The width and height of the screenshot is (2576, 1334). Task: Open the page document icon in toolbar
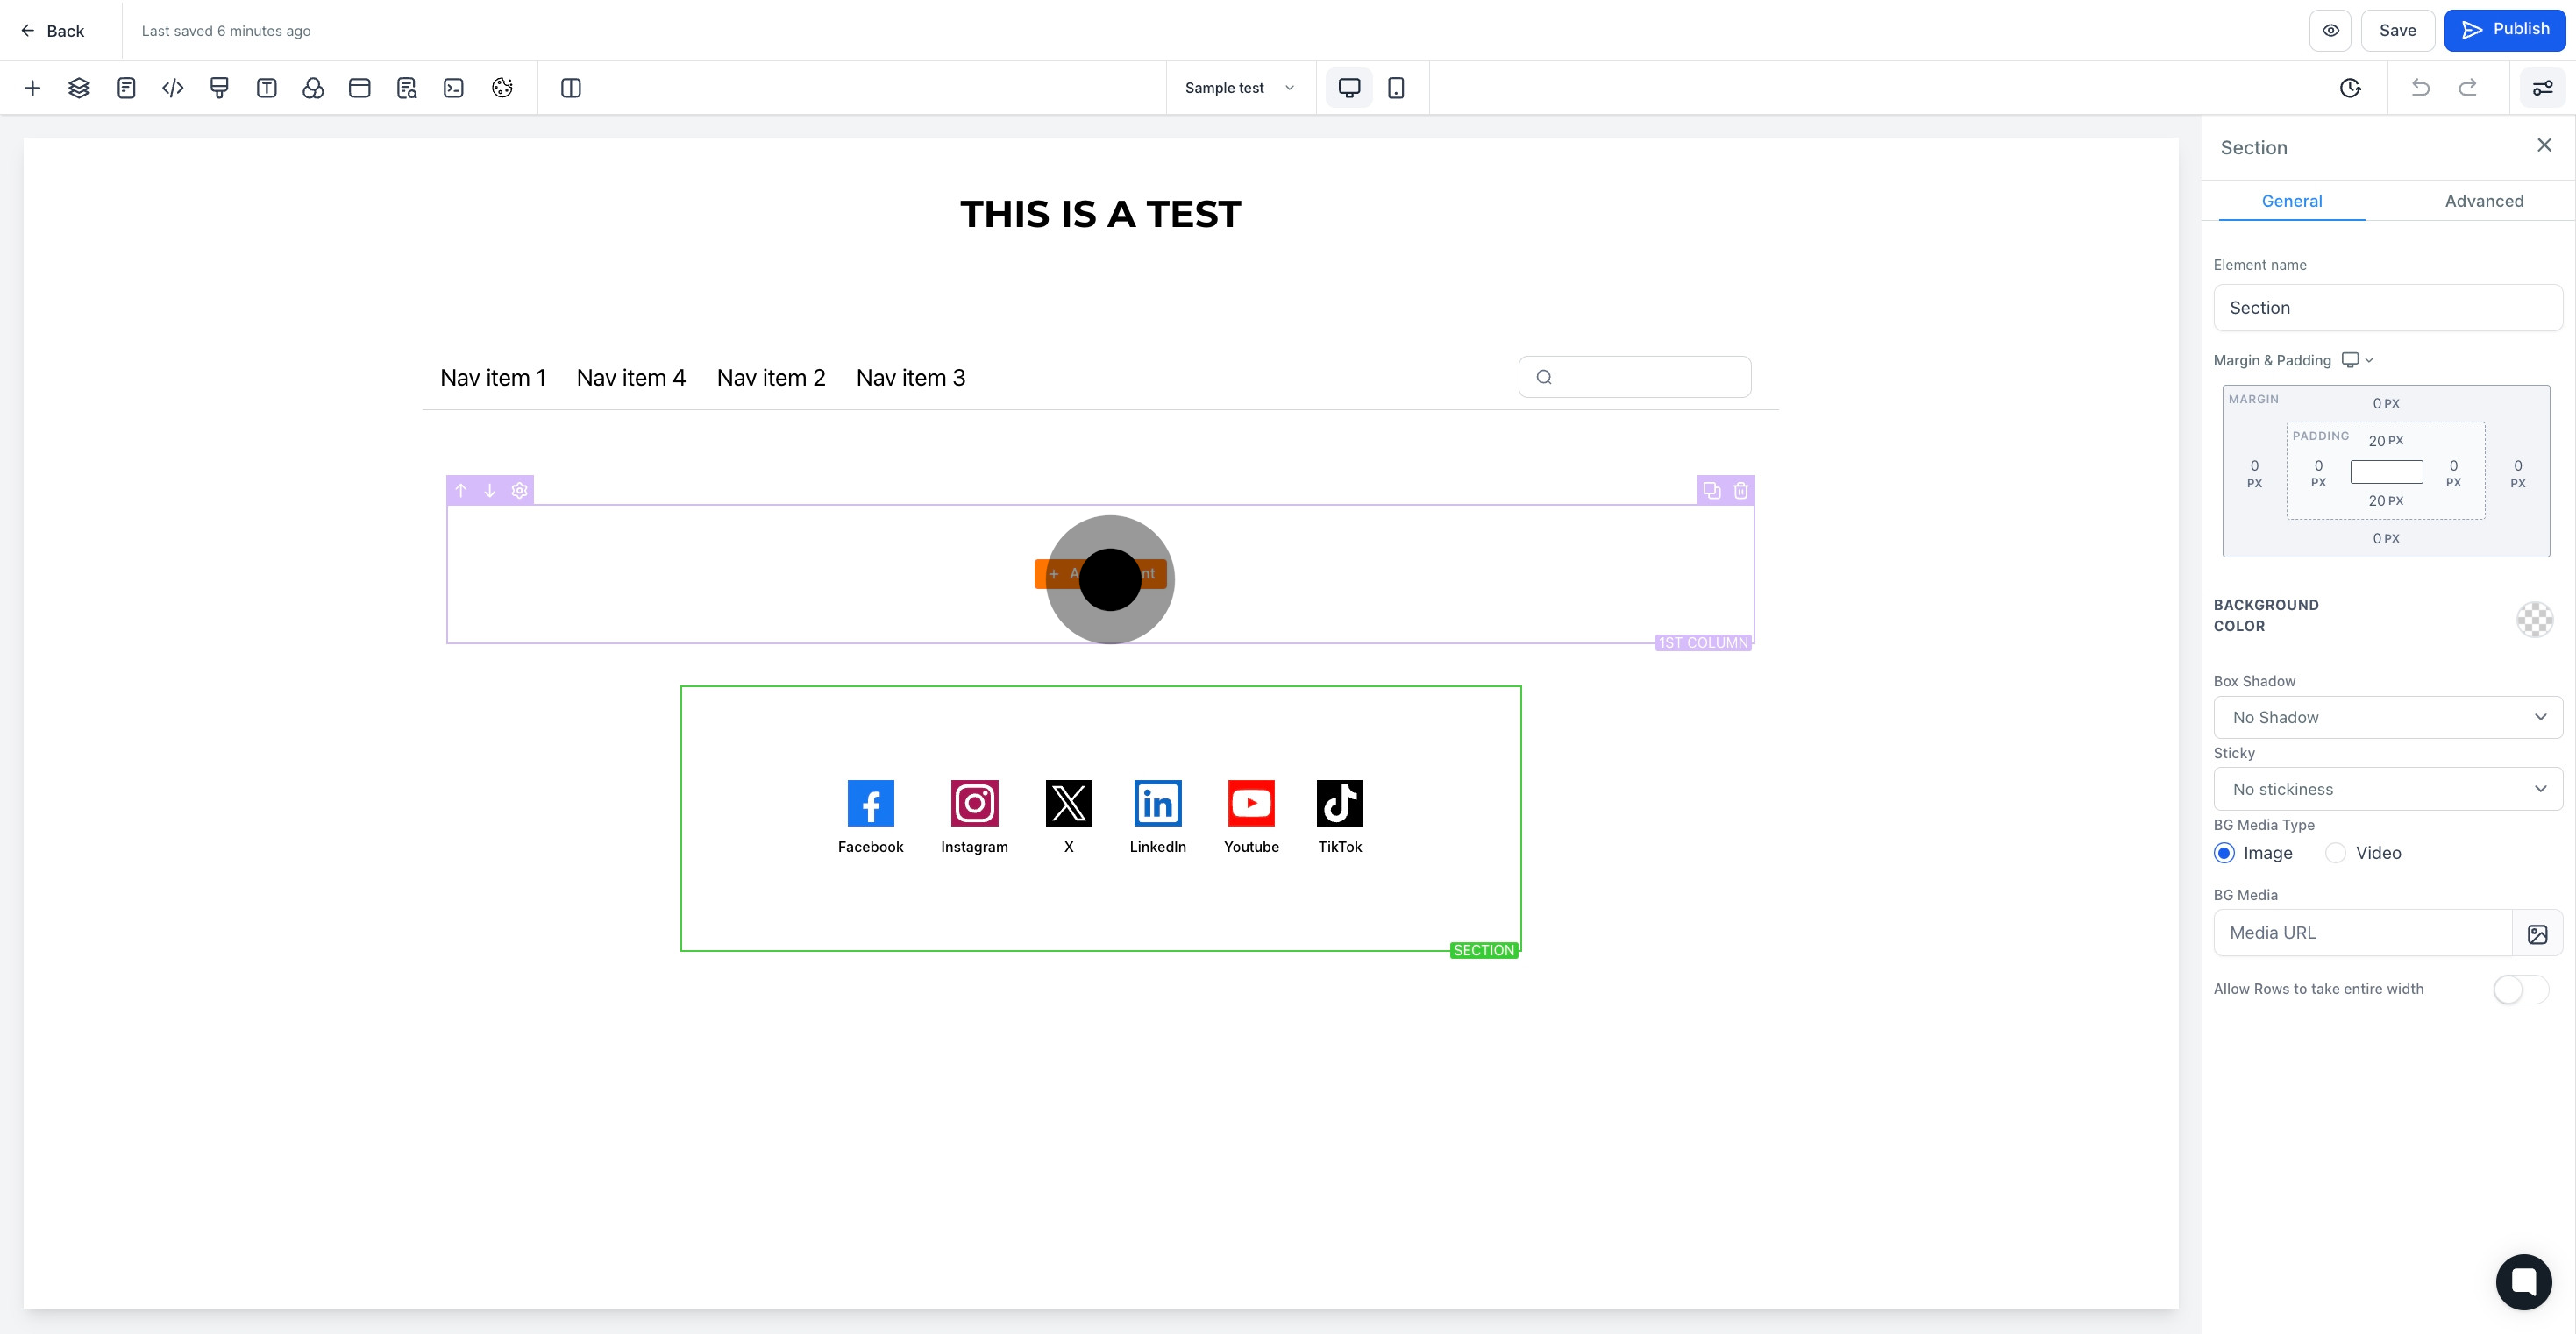tap(126, 88)
